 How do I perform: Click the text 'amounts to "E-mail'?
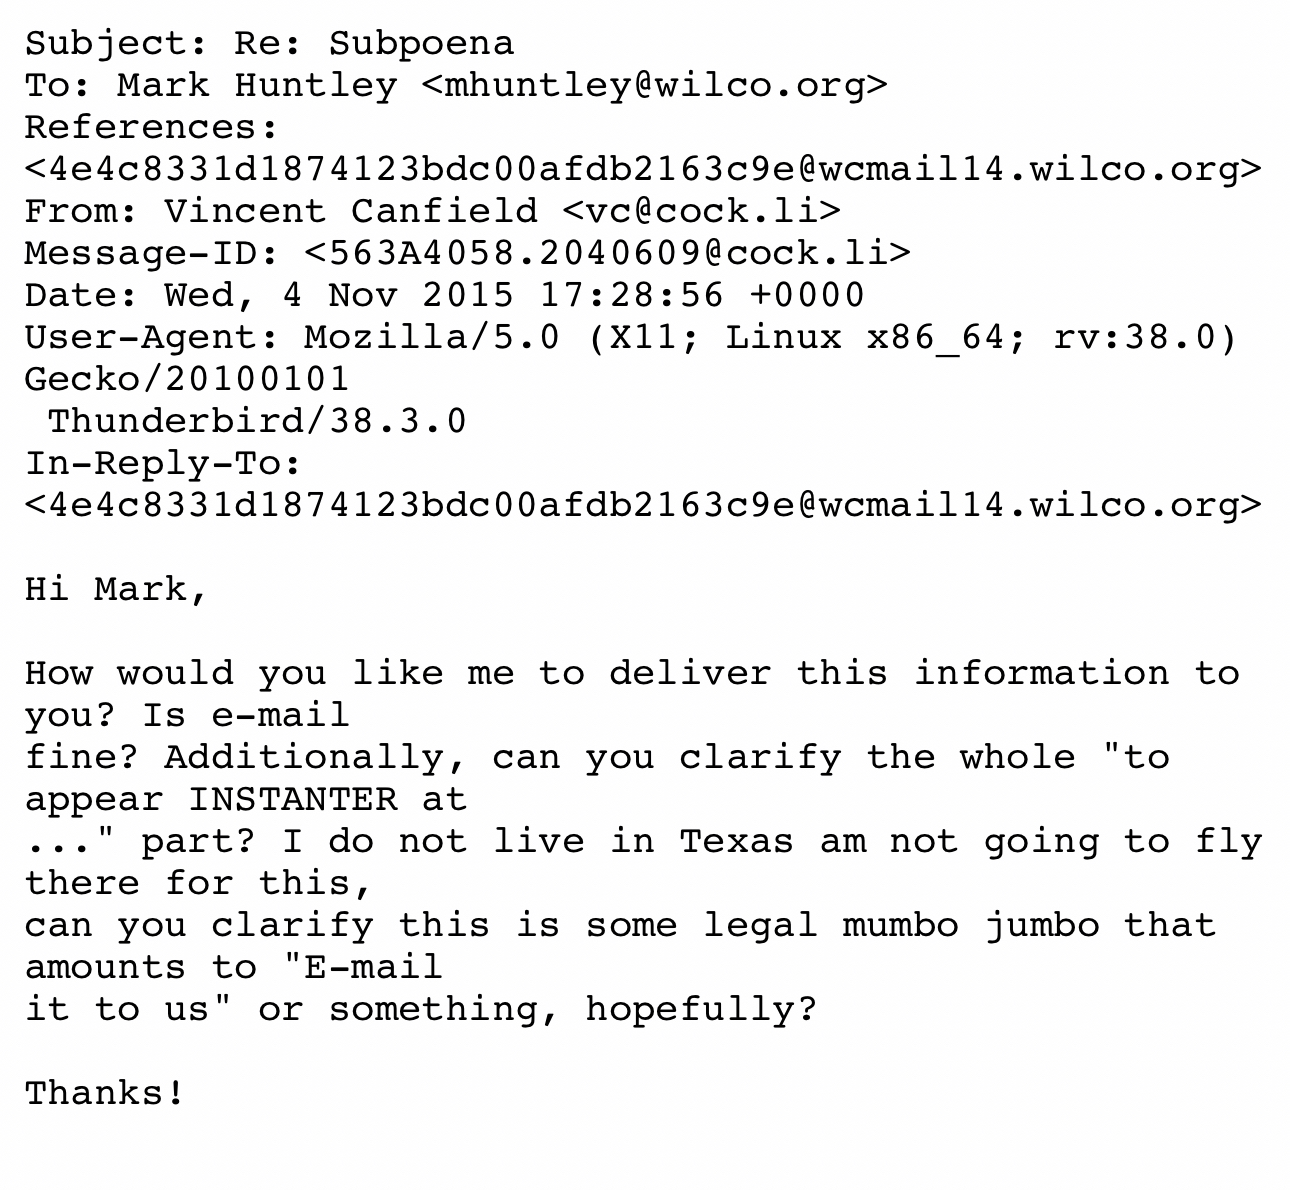pos(233,967)
